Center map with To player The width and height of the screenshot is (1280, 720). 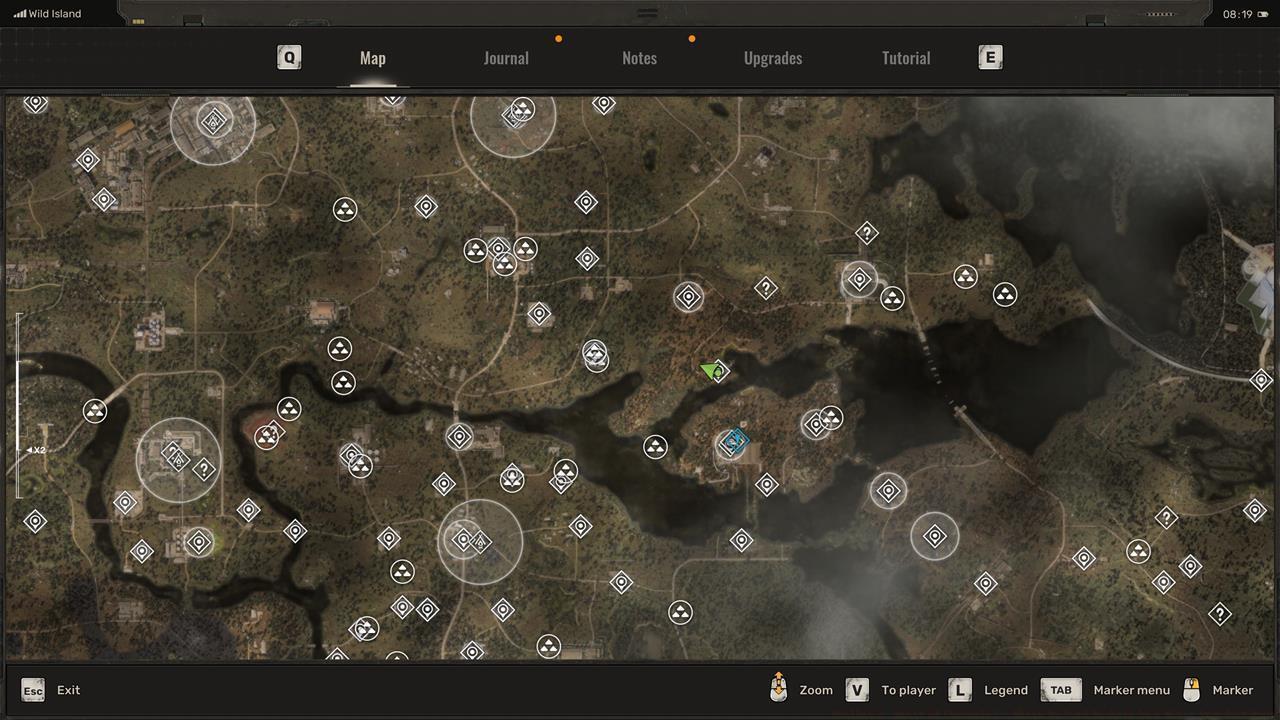click(x=908, y=690)
